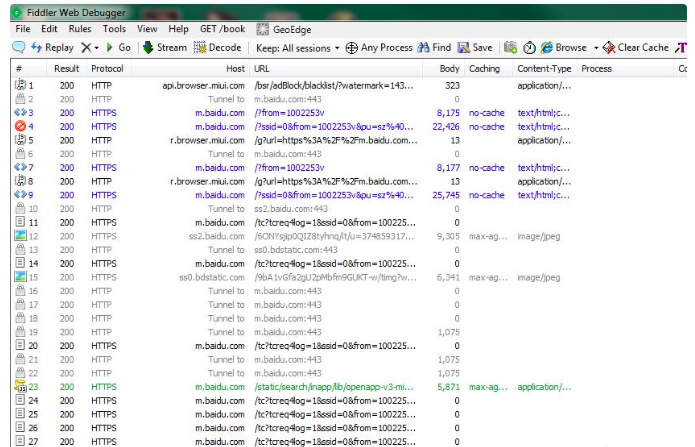Open the Browse dropdown arrow

click(x=596, y=48)
